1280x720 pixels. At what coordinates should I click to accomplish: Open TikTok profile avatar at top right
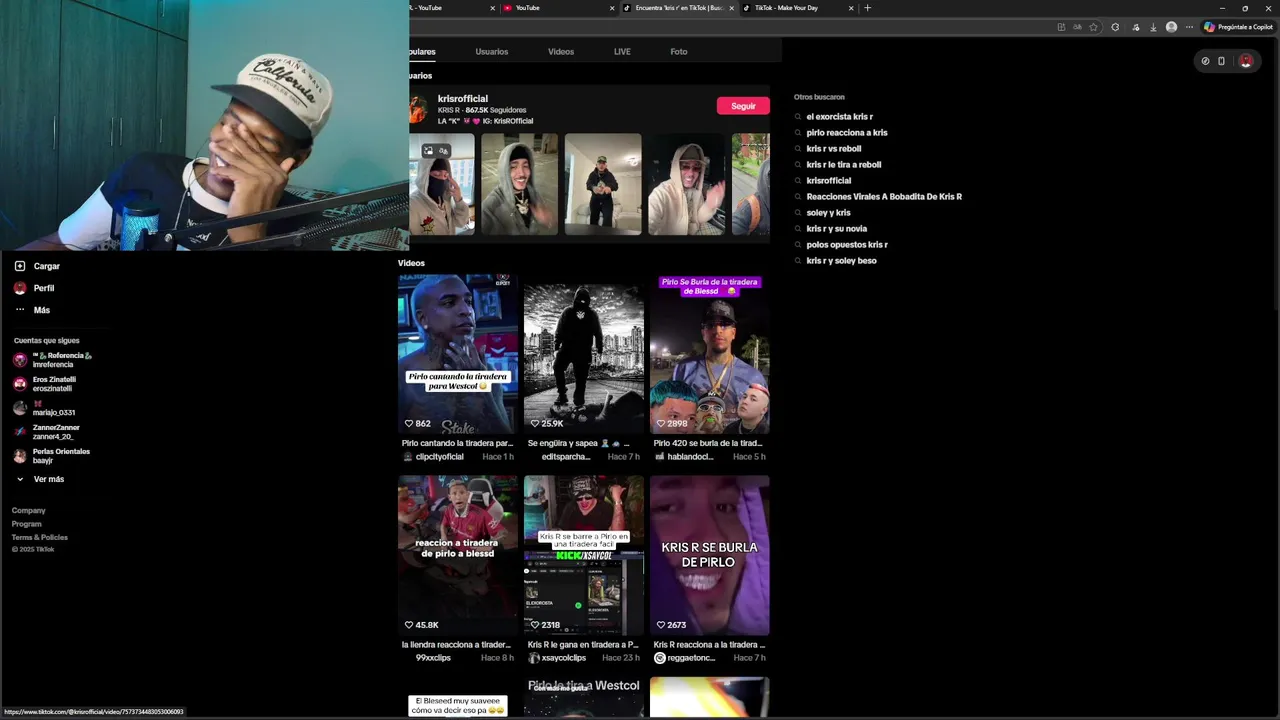[x=1246, y=61]
